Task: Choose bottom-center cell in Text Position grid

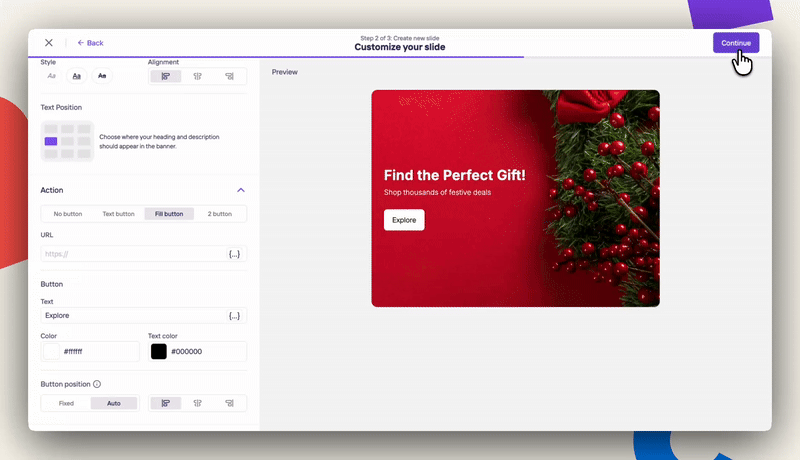Action: pos(67,154)
